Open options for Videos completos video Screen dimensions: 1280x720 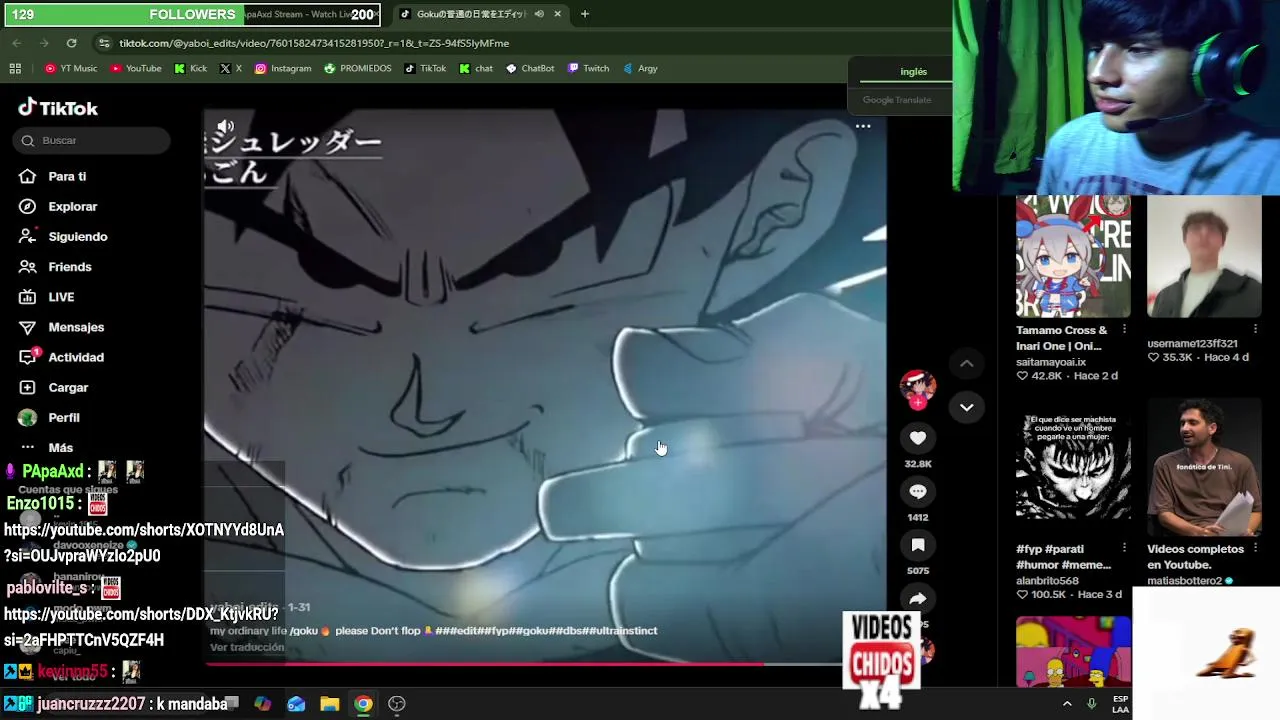click(1255, 549)
